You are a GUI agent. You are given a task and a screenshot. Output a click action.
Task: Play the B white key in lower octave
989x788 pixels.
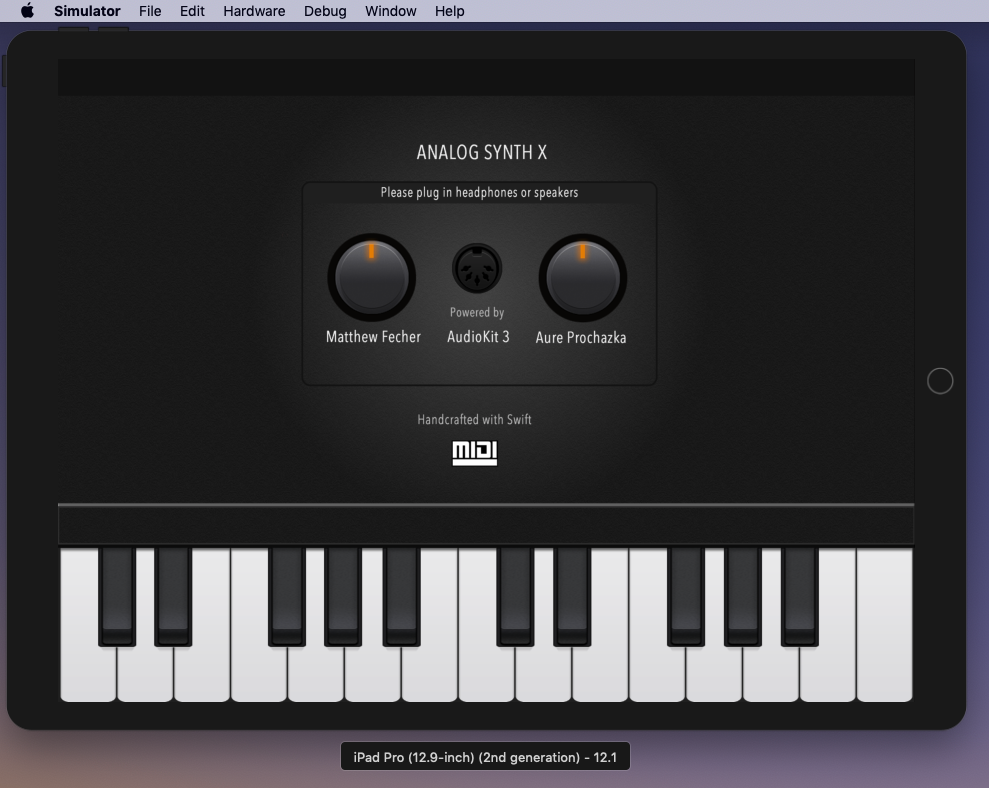pyautogui.click(x=430, y=672)
